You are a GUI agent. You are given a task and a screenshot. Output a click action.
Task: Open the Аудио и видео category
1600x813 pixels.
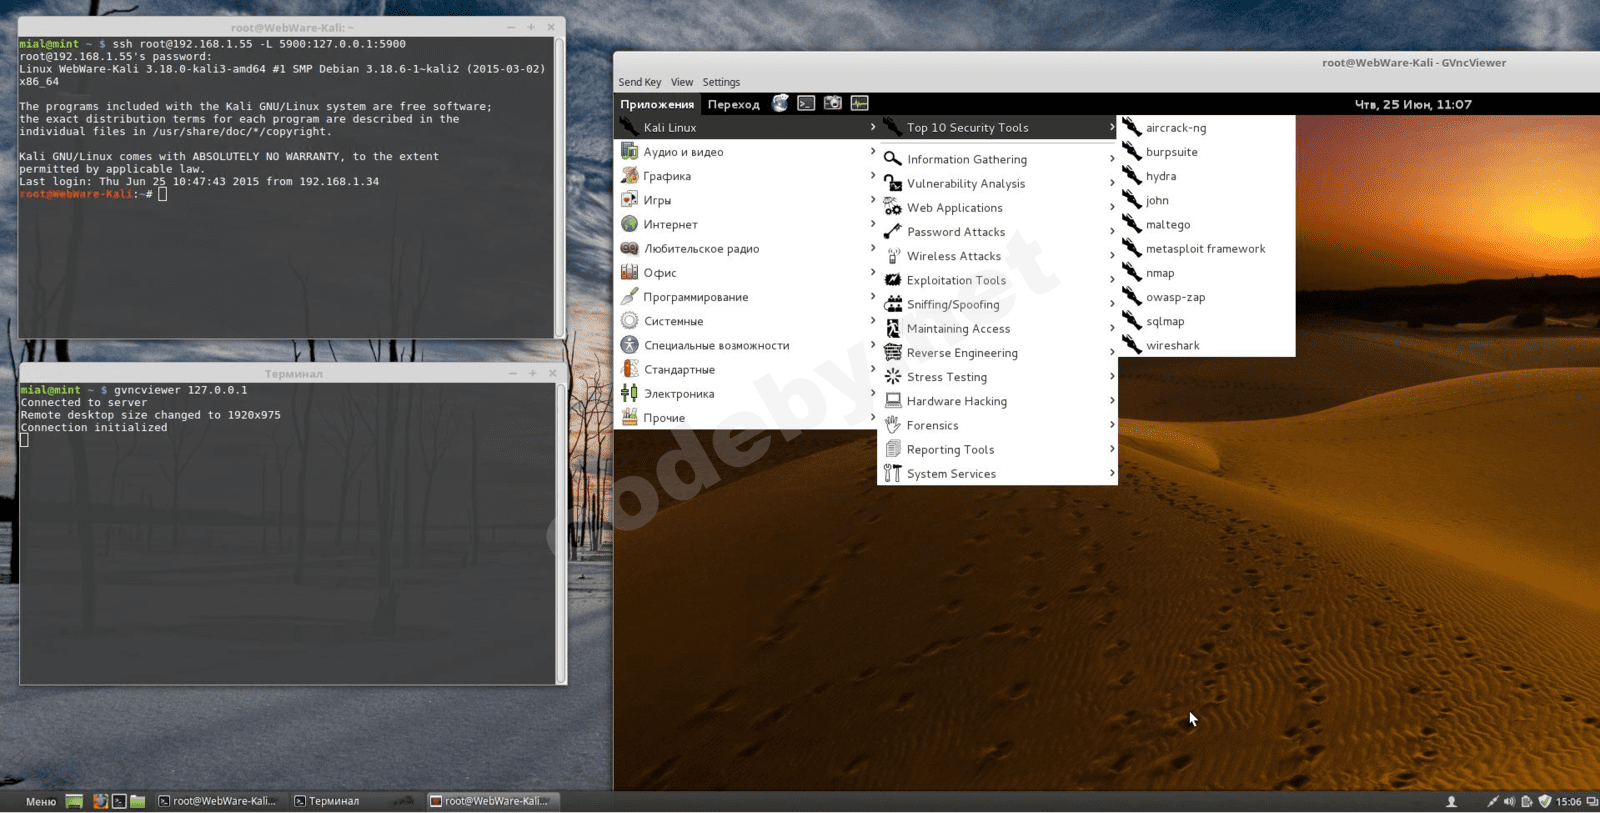(x=747, y=152)
